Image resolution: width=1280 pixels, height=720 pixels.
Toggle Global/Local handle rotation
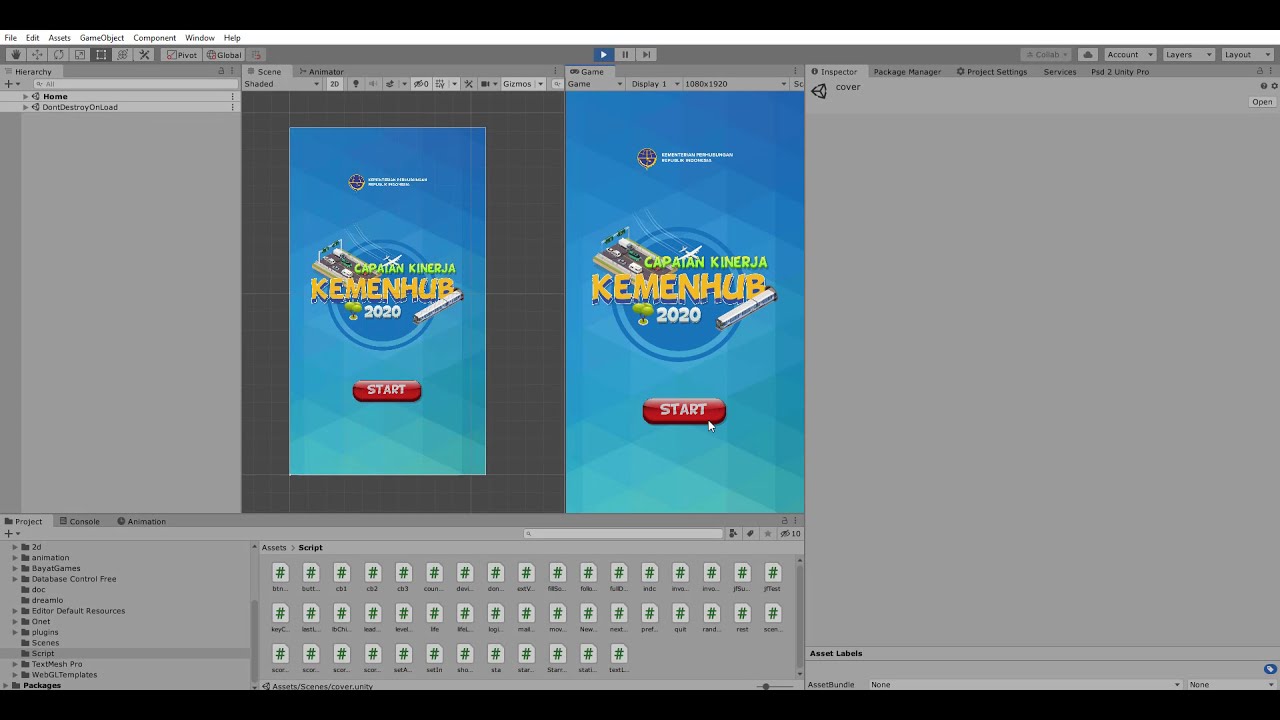[x=224, y=55]
